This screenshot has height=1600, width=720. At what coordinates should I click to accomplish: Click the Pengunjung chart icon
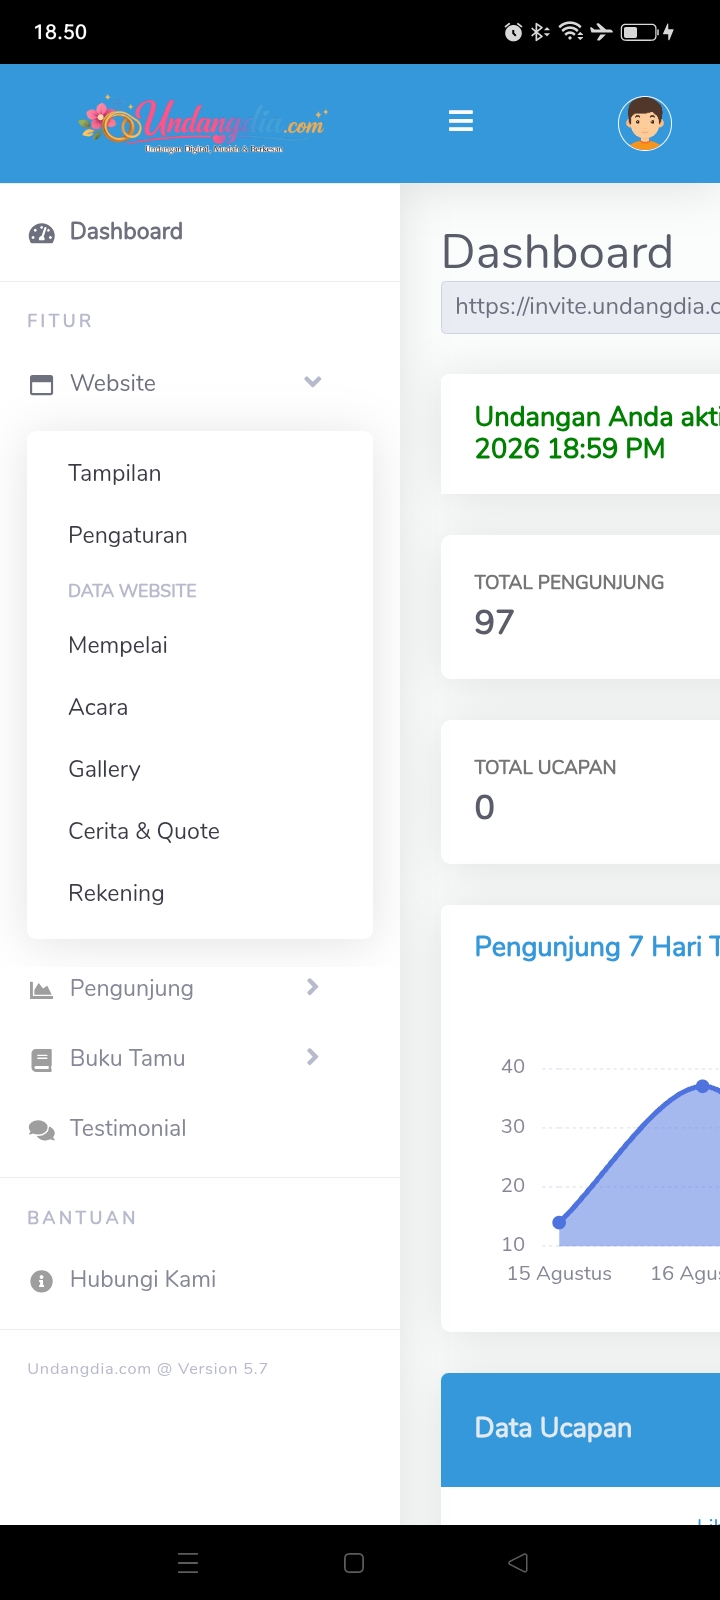[41, 990]
